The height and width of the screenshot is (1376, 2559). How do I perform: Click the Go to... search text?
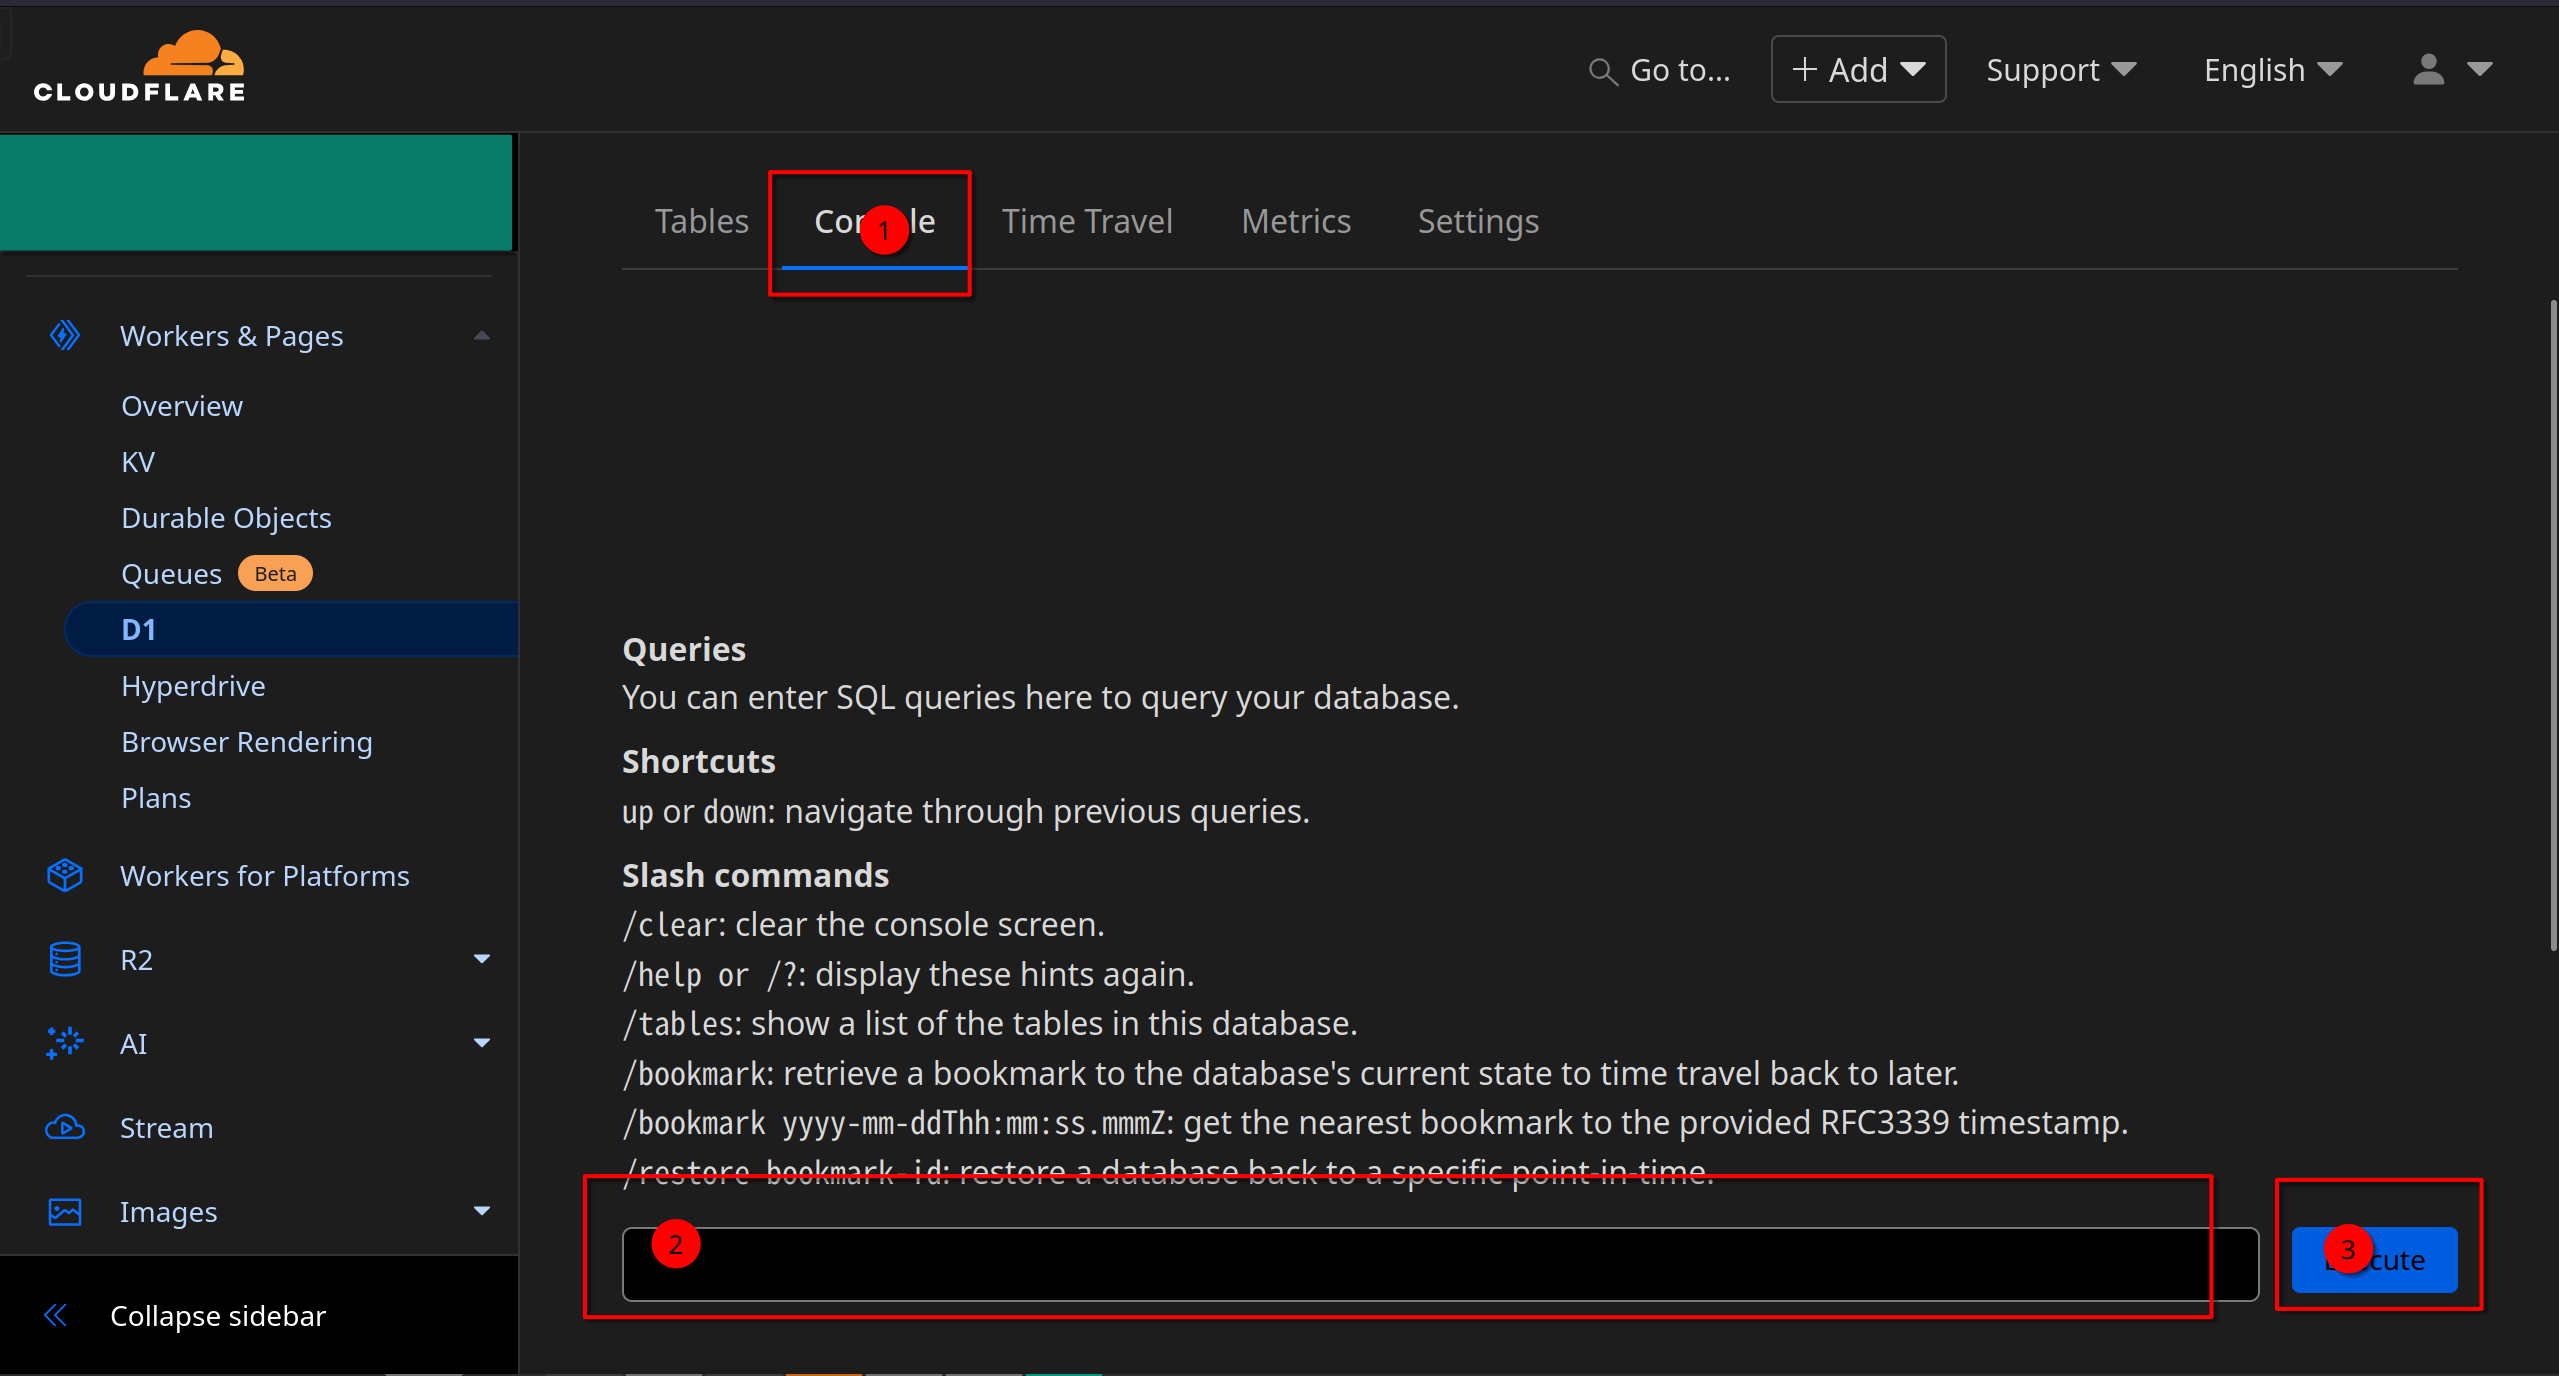click(x=1680, y=70)
